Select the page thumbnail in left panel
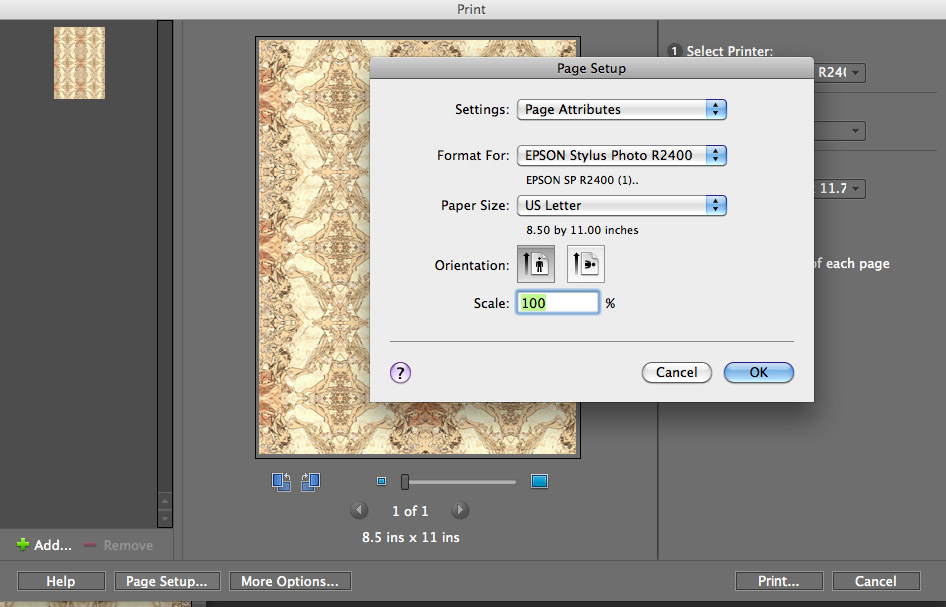 point(79,64)
